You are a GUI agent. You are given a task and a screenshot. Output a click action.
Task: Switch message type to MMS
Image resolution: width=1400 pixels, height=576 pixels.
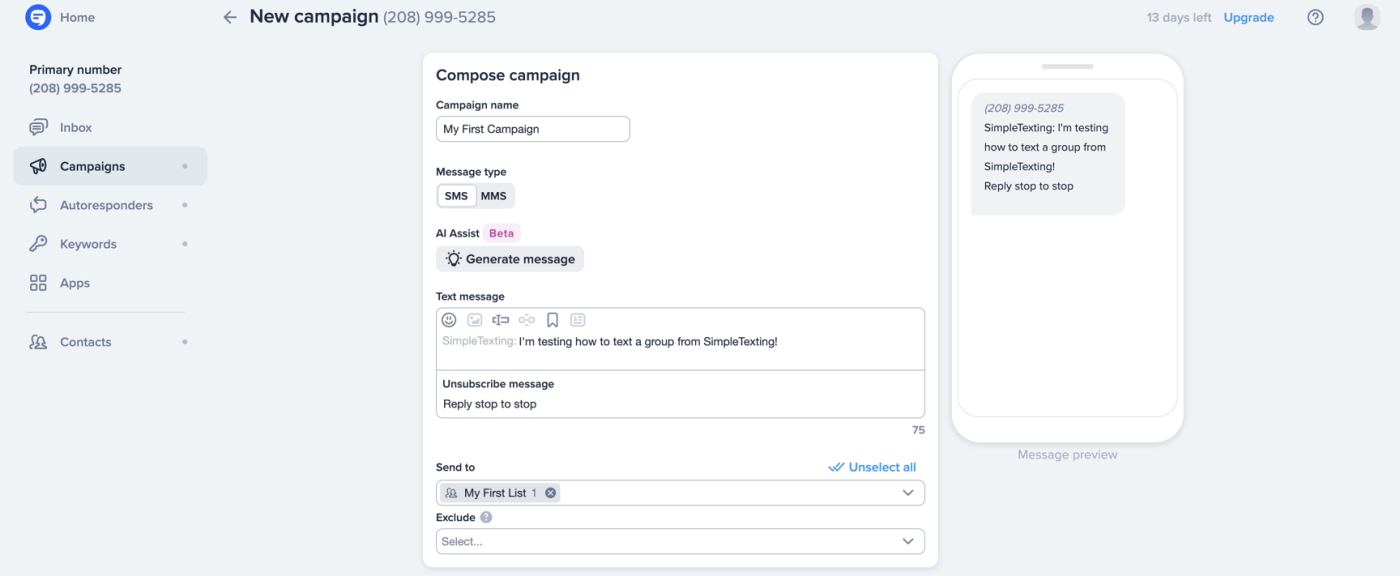coord(494,196)
